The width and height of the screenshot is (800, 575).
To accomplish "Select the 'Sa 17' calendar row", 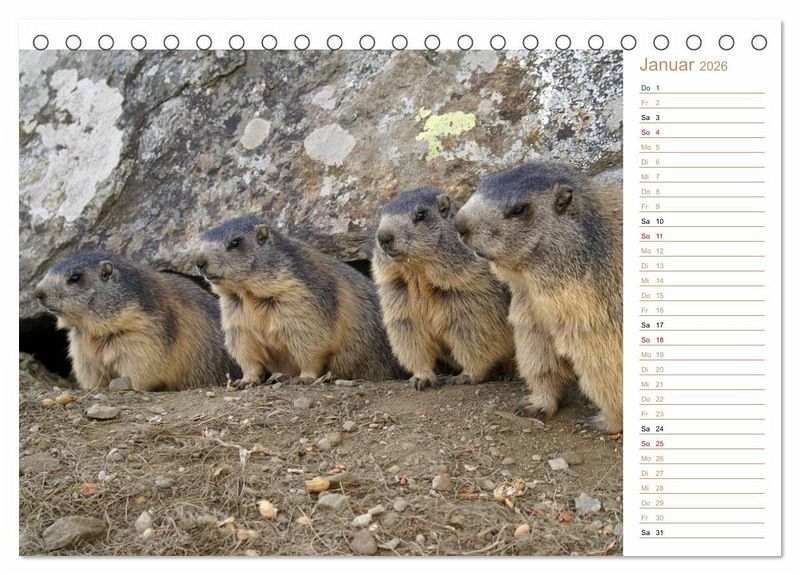I will coord(702,324).
